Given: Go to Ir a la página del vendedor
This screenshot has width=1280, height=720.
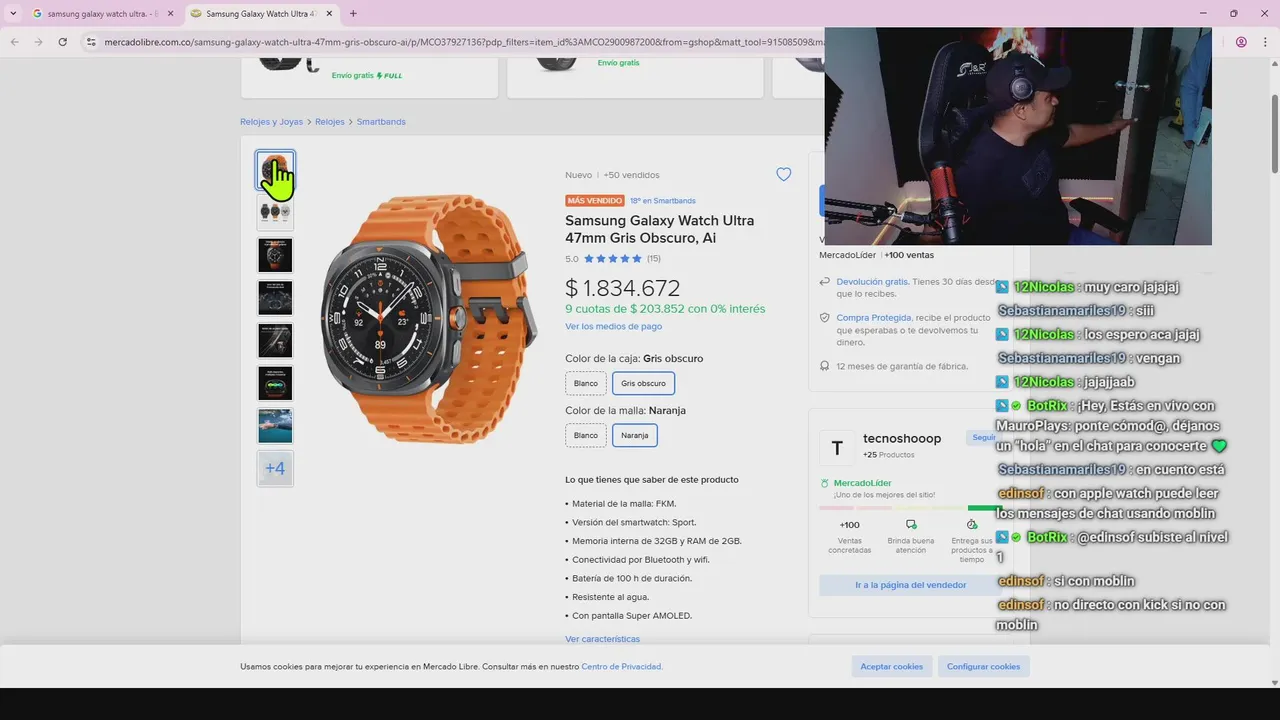Looking at the screenshot, I should tap(908, 585).
